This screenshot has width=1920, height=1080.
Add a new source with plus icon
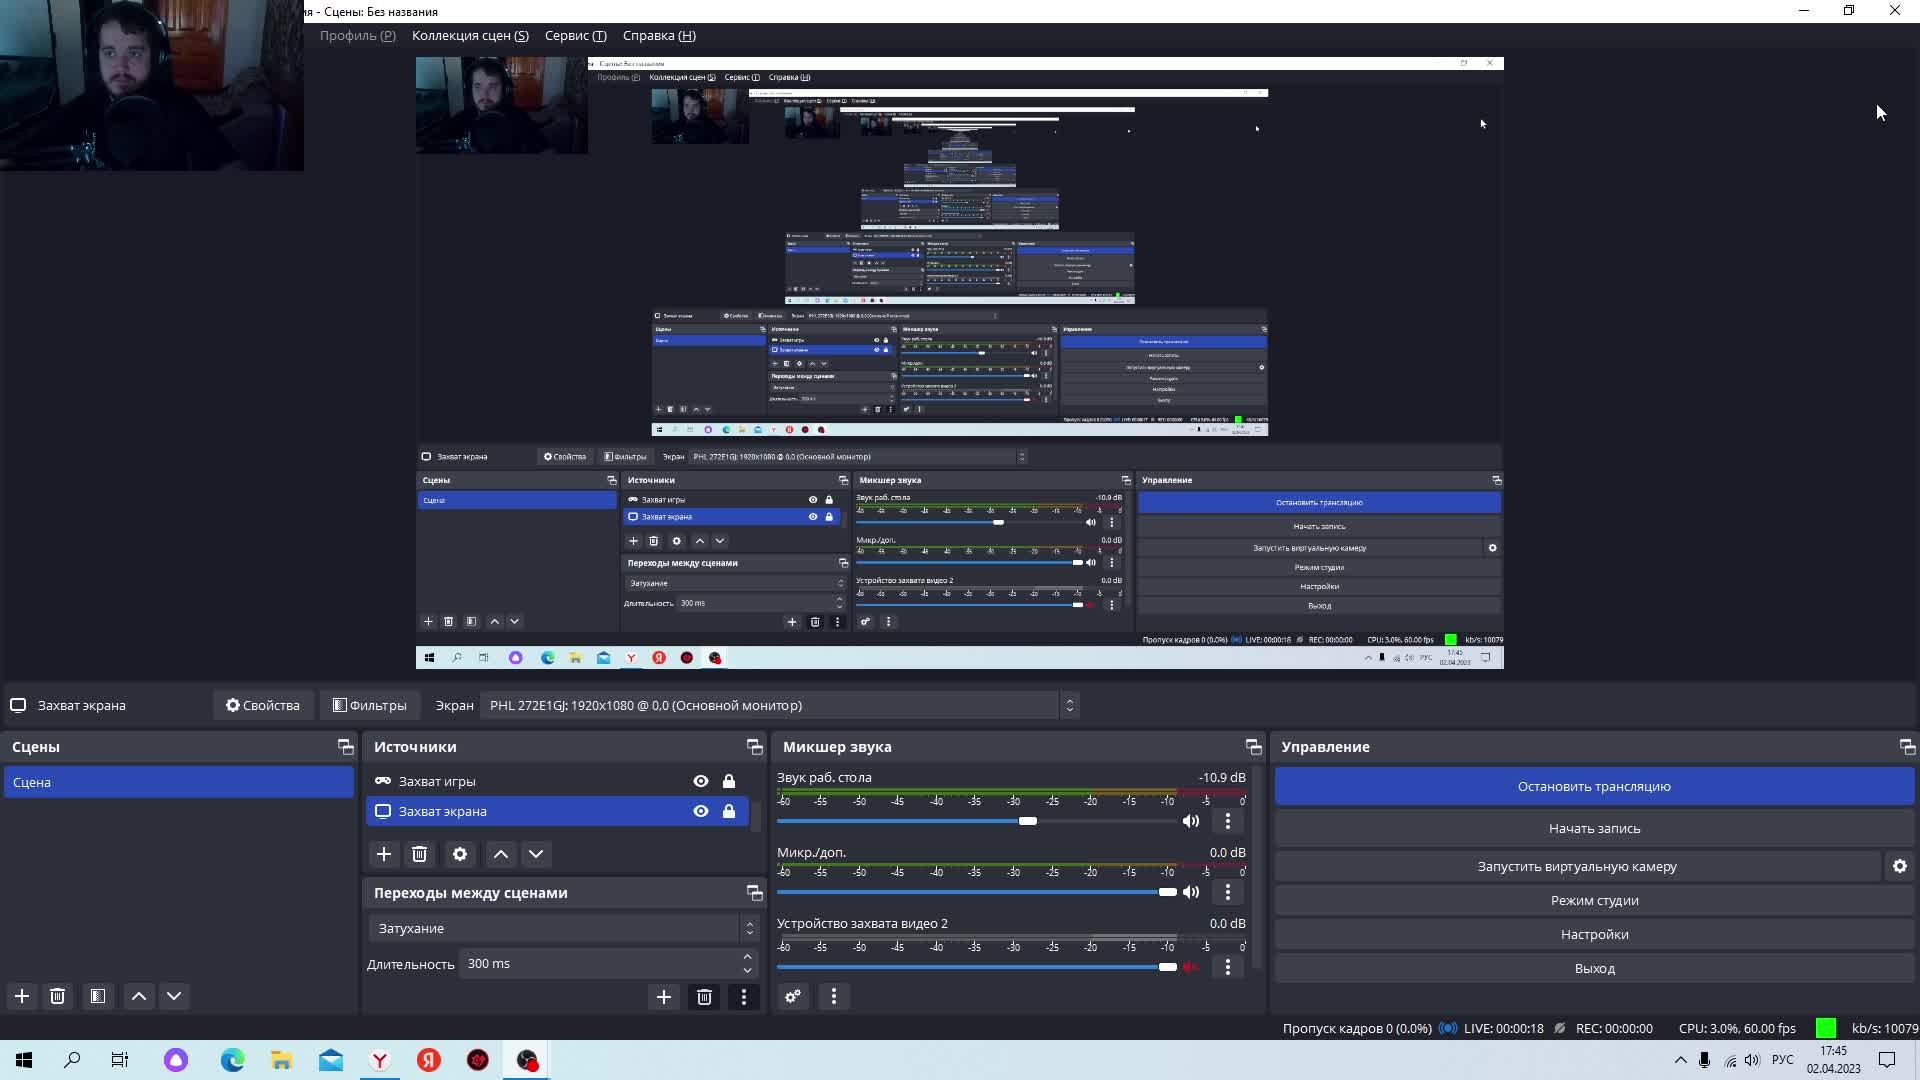tap(384, 854)
